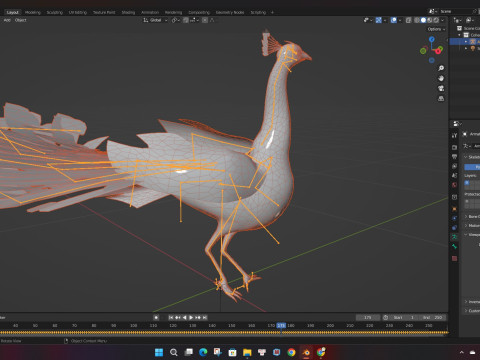Image resolution: width=480 pixels, height=360 pixels.
Task: Click the zoom magnifier icon in viewport
Action: 441,68
